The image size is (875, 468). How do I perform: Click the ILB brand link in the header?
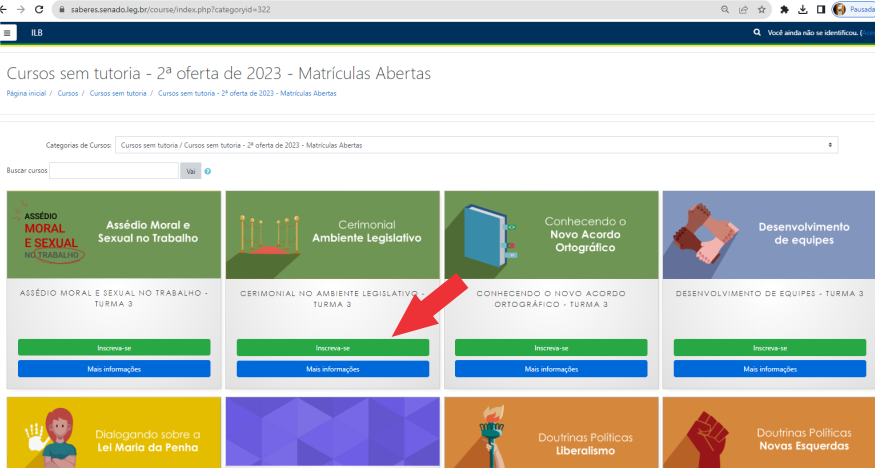tap(37, 33)
